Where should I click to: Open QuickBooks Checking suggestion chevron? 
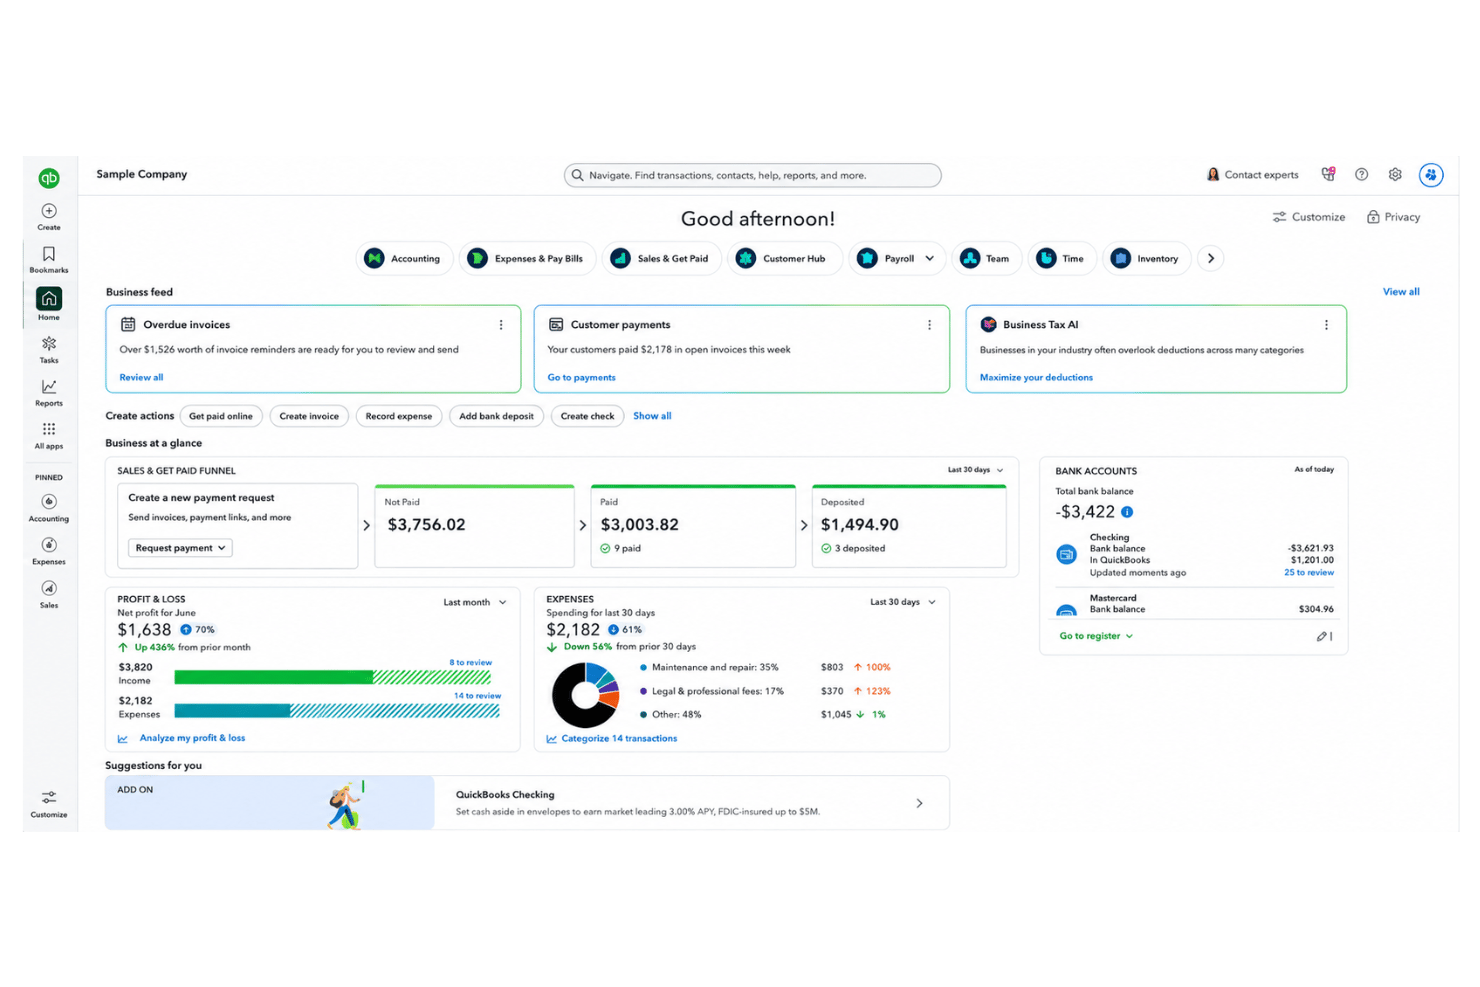(919, 803)
